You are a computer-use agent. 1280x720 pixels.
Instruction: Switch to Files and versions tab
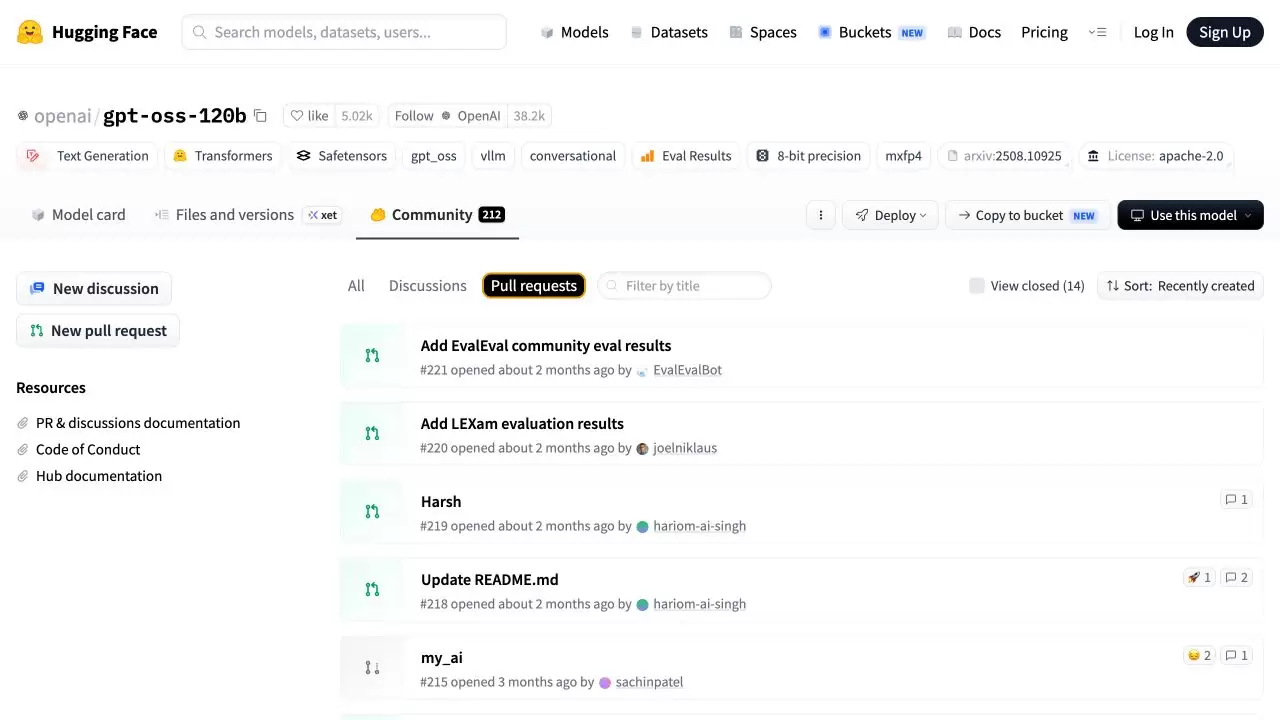click(247, 215)
